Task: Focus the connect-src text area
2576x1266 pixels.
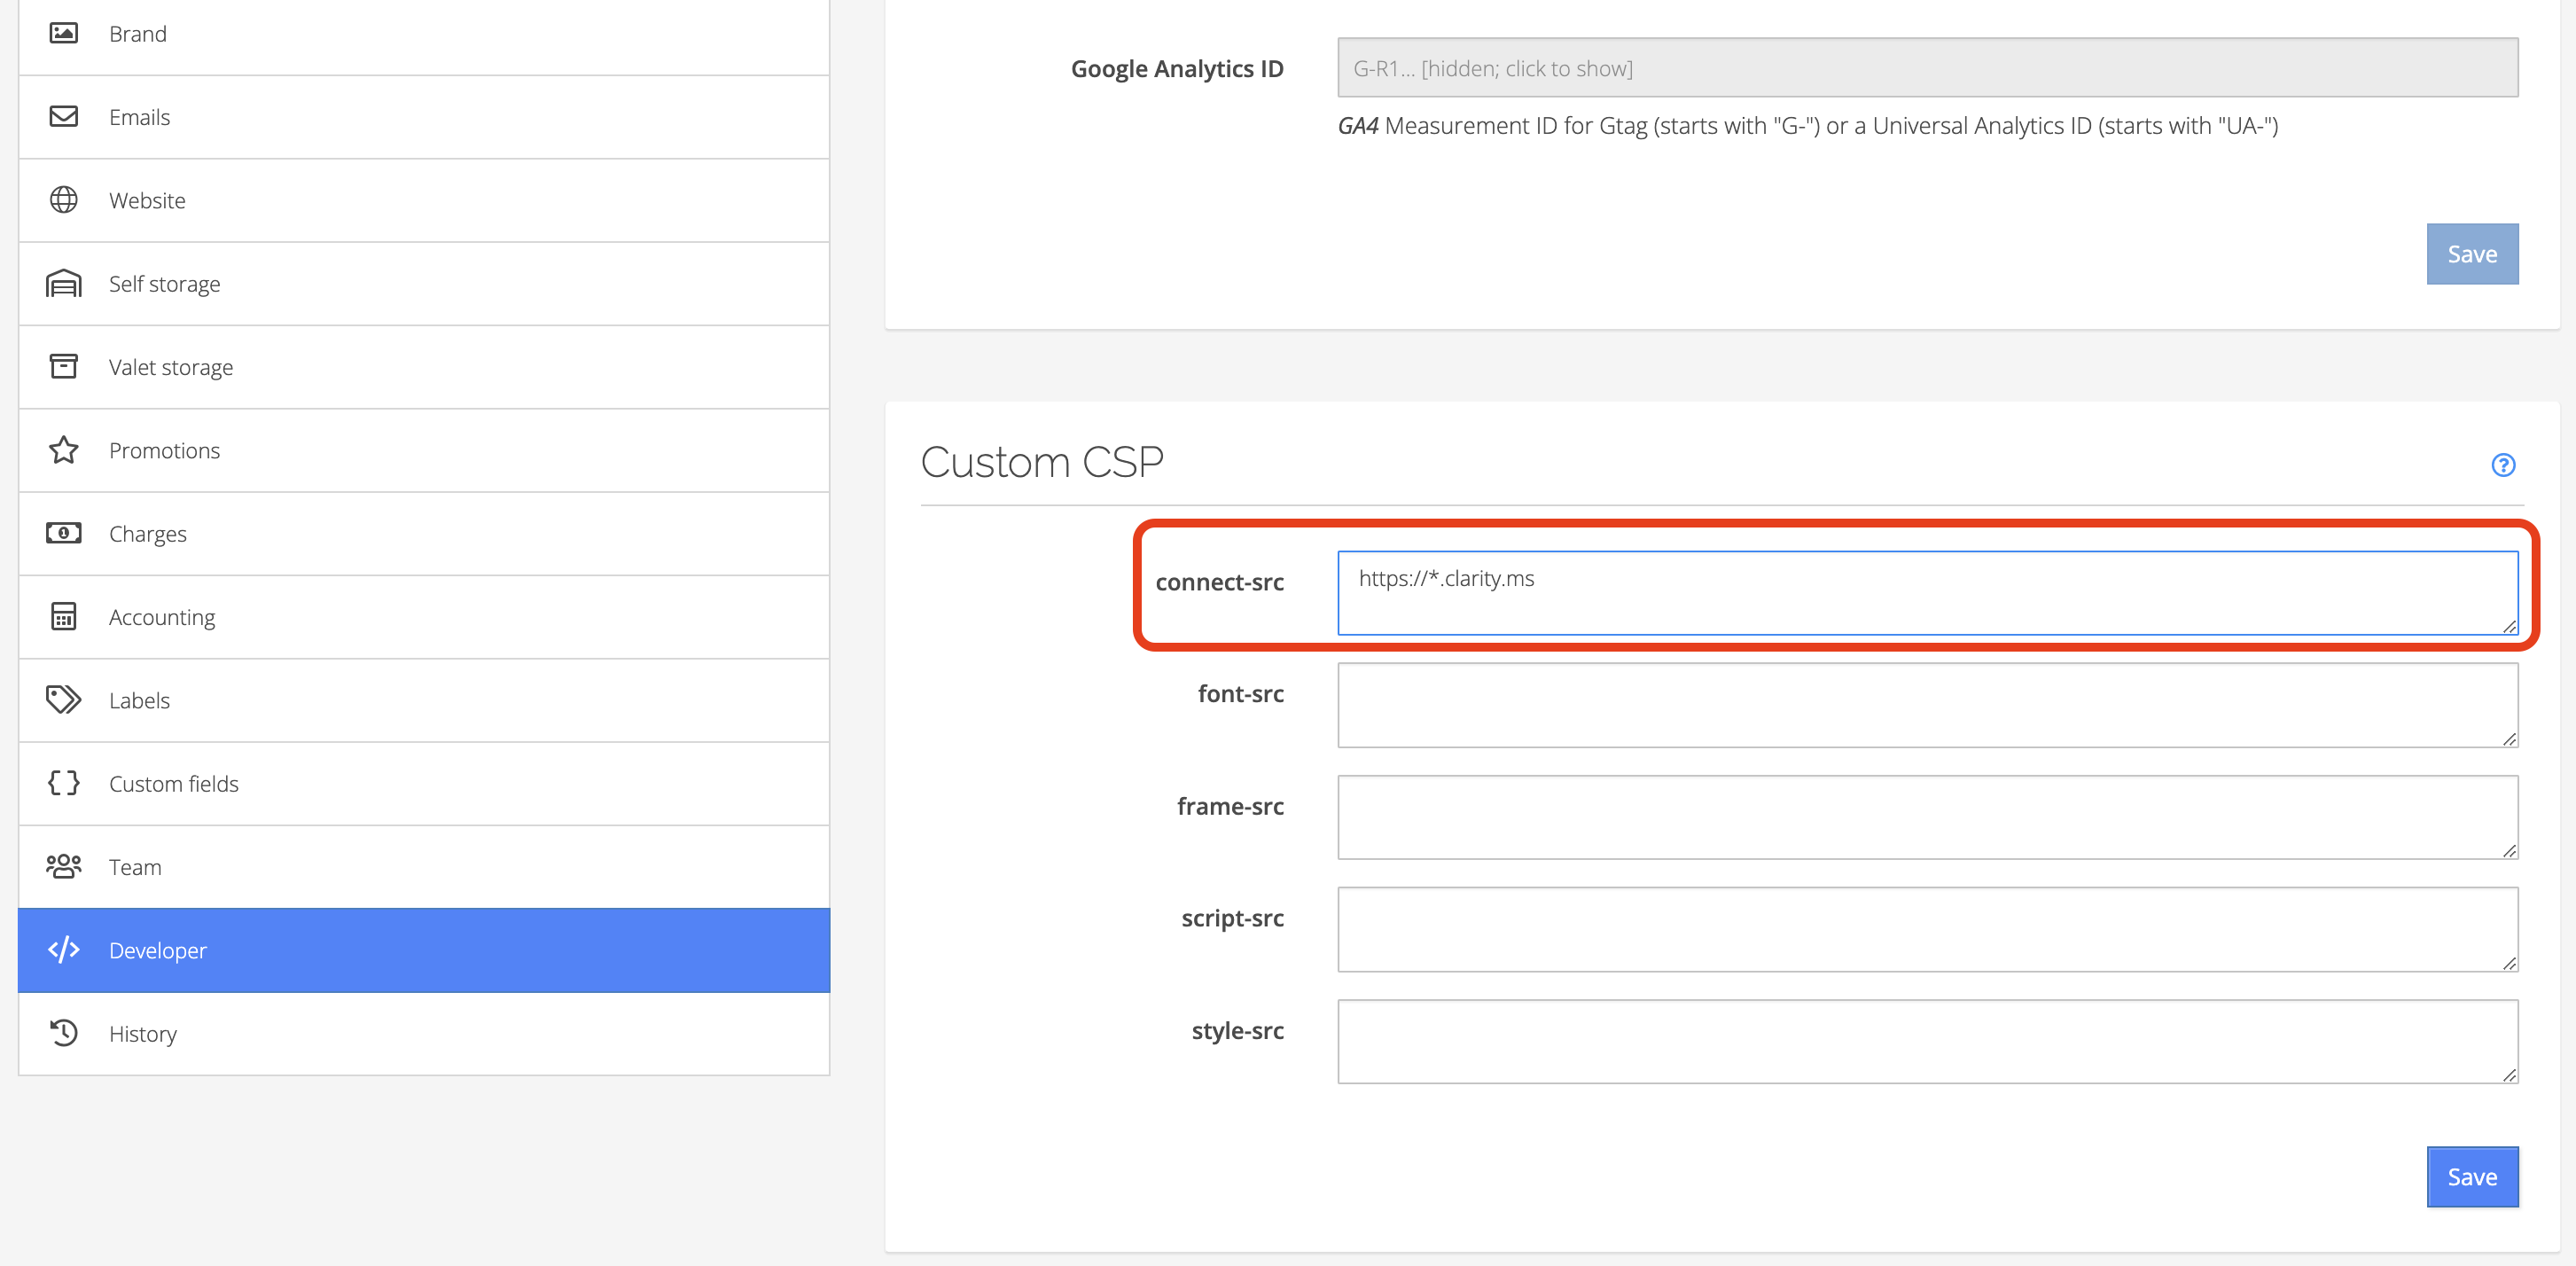Action: [x=1926, y=593]
